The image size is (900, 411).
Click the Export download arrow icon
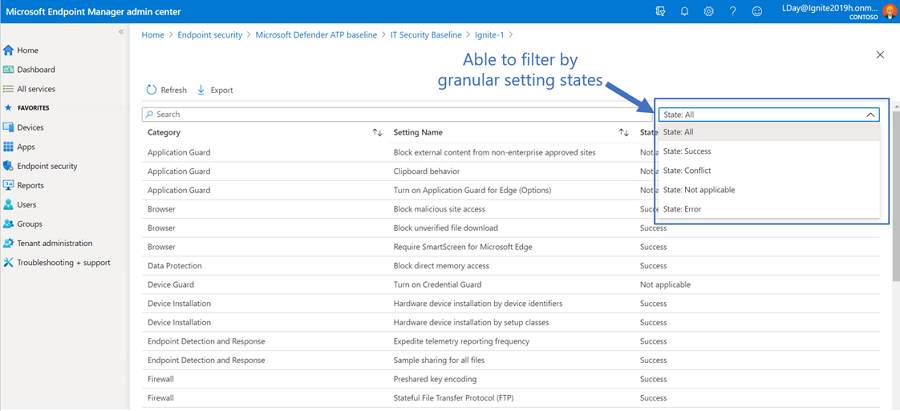pyautogui.click(x=201, y=90)
